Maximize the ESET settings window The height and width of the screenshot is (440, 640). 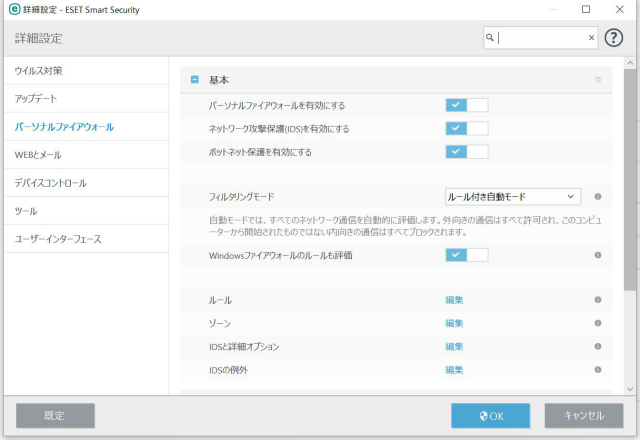point(586,9)
